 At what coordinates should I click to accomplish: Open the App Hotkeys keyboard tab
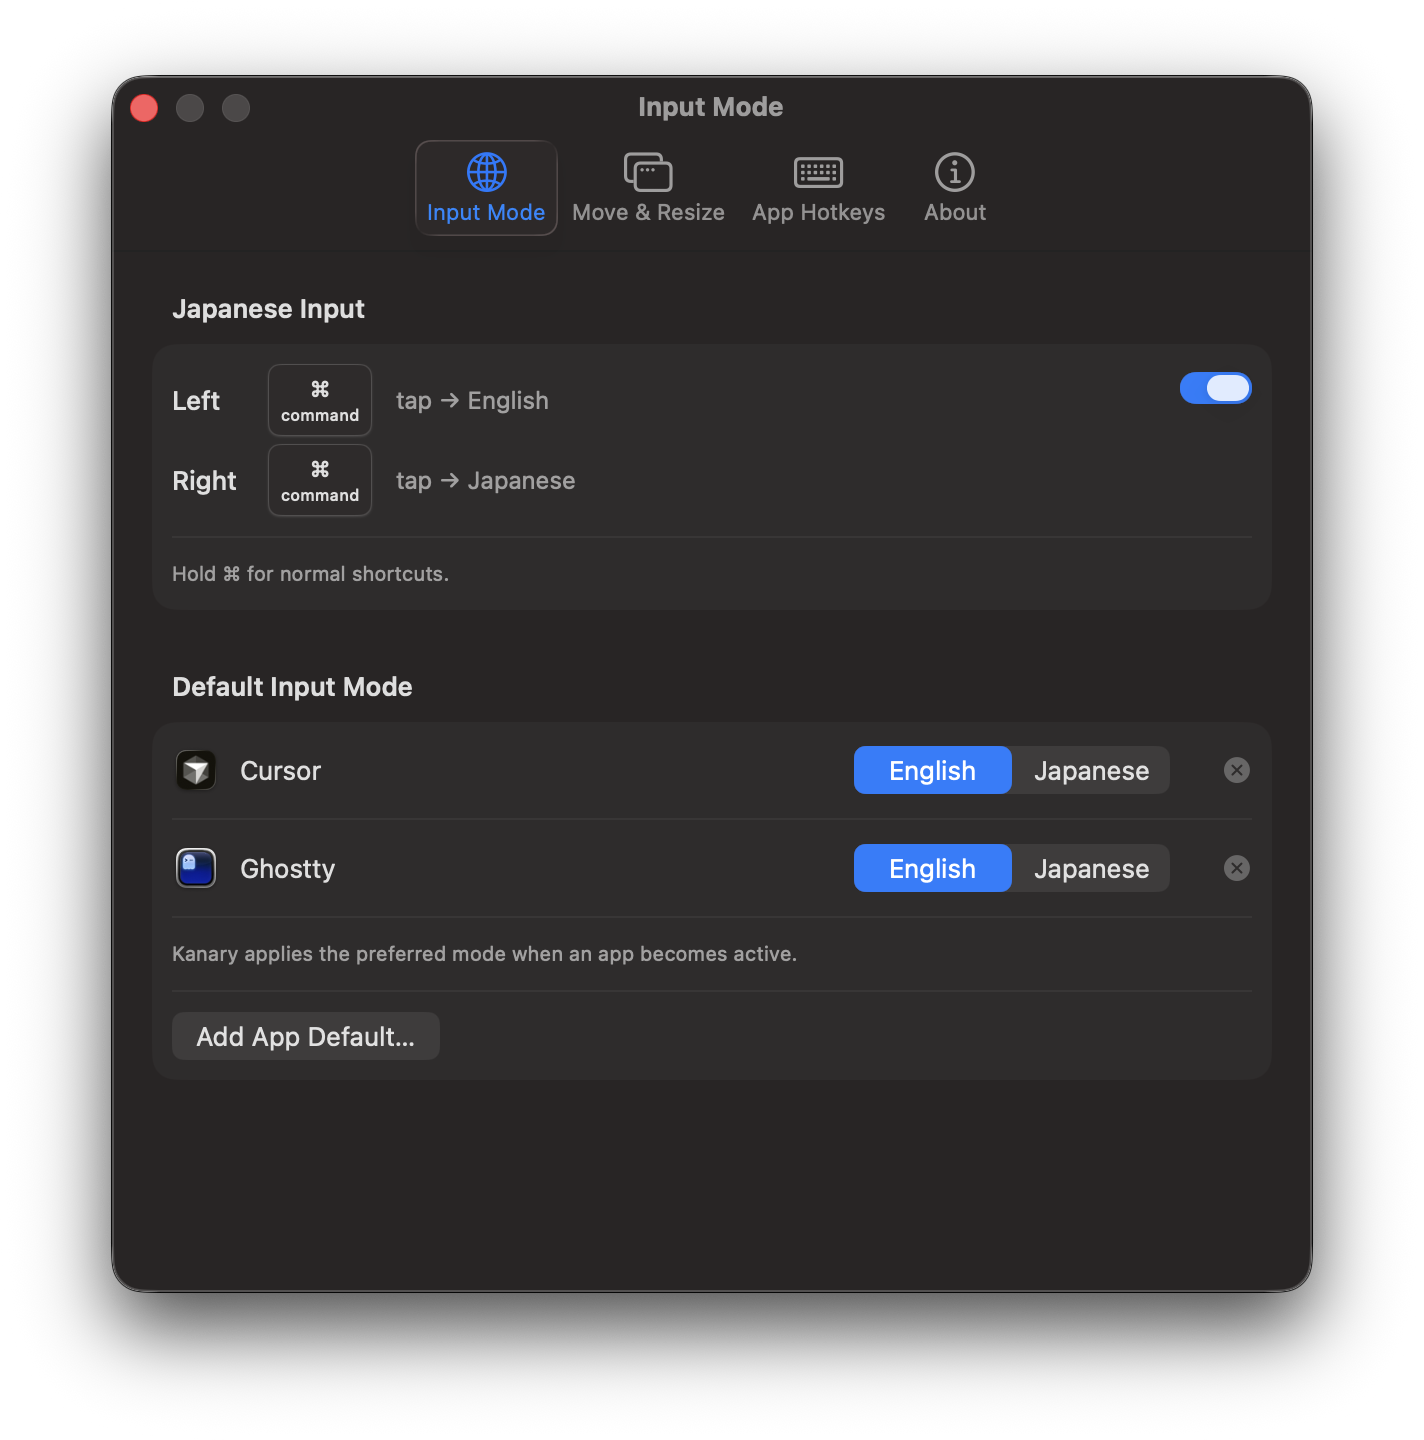tap(818, 188)
